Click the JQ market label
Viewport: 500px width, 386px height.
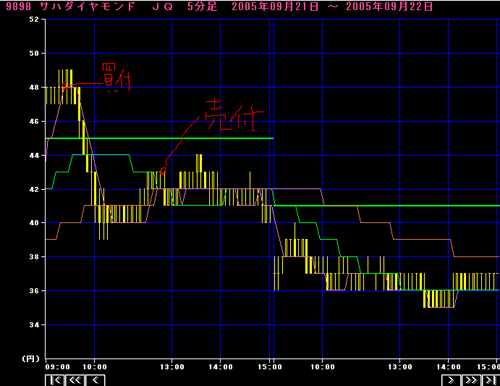click(x=163, y=7)
